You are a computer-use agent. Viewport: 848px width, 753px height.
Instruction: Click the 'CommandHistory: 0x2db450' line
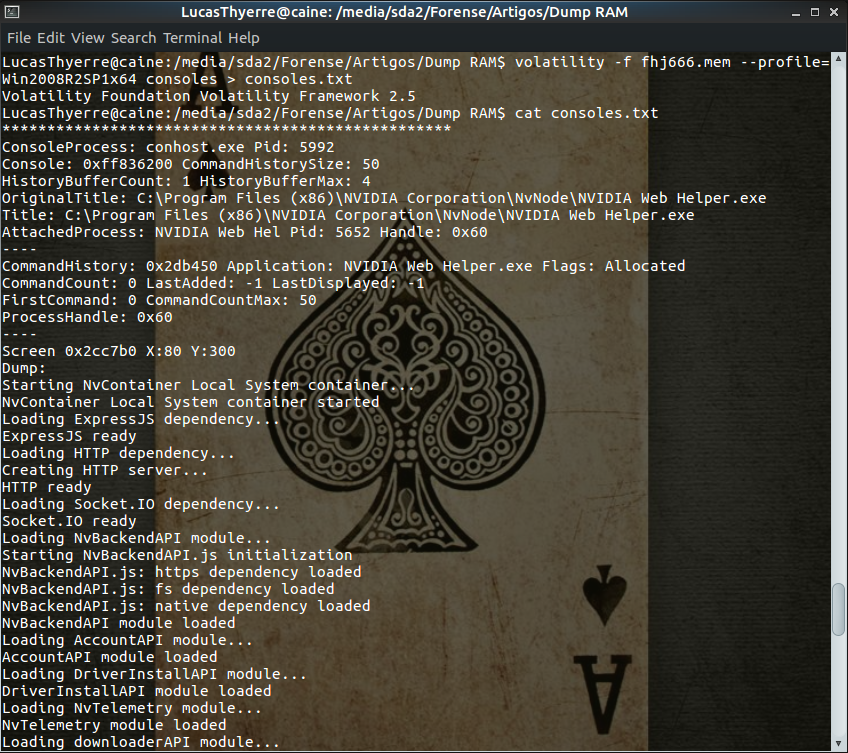click(343, 266)
